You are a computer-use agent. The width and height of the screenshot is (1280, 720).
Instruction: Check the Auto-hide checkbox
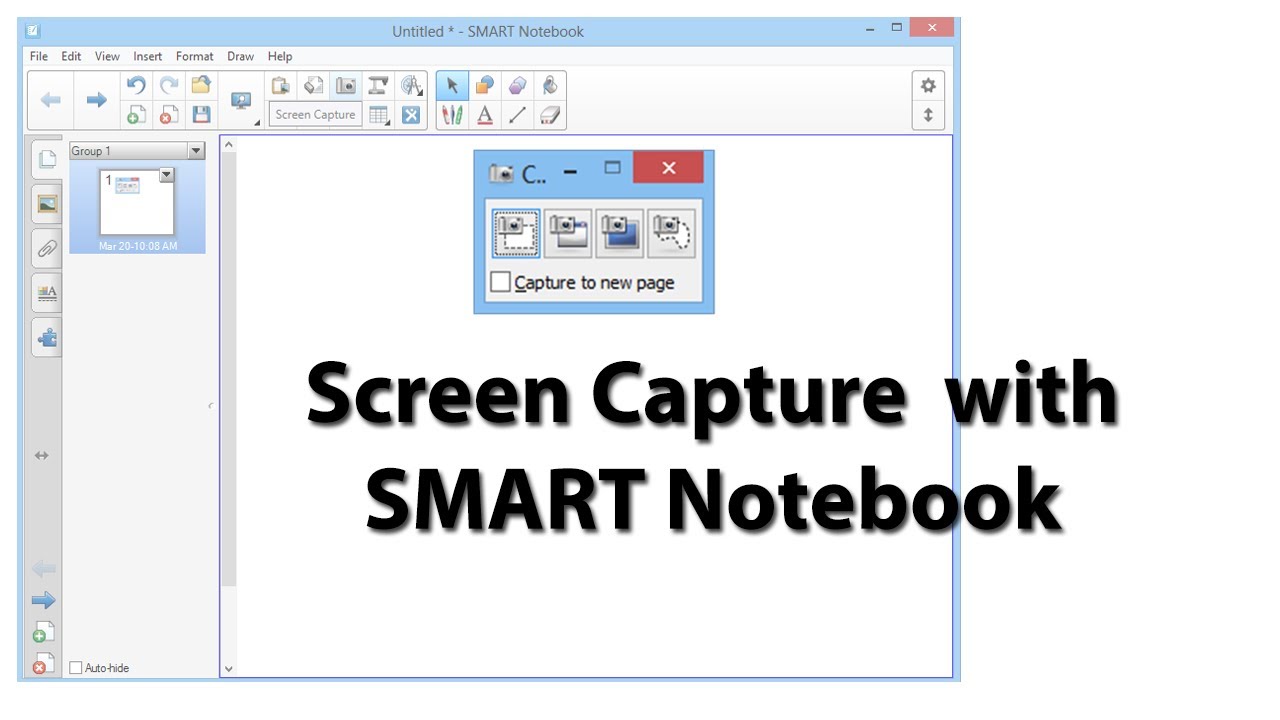tap(75, 667)
